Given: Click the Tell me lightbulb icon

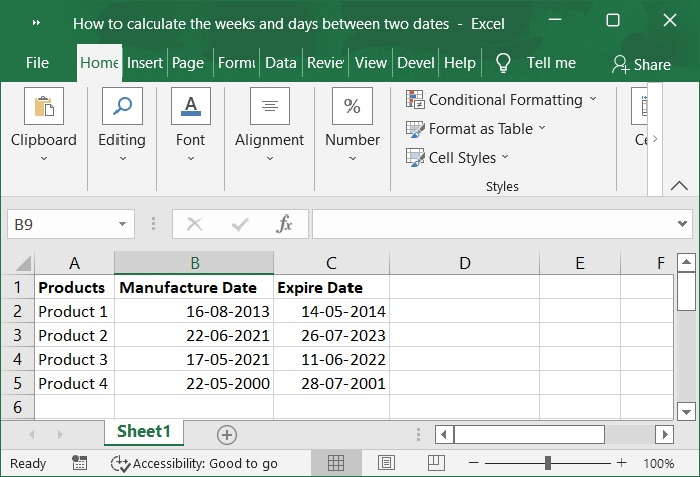Looking at the screenshot, I should 504,63.
